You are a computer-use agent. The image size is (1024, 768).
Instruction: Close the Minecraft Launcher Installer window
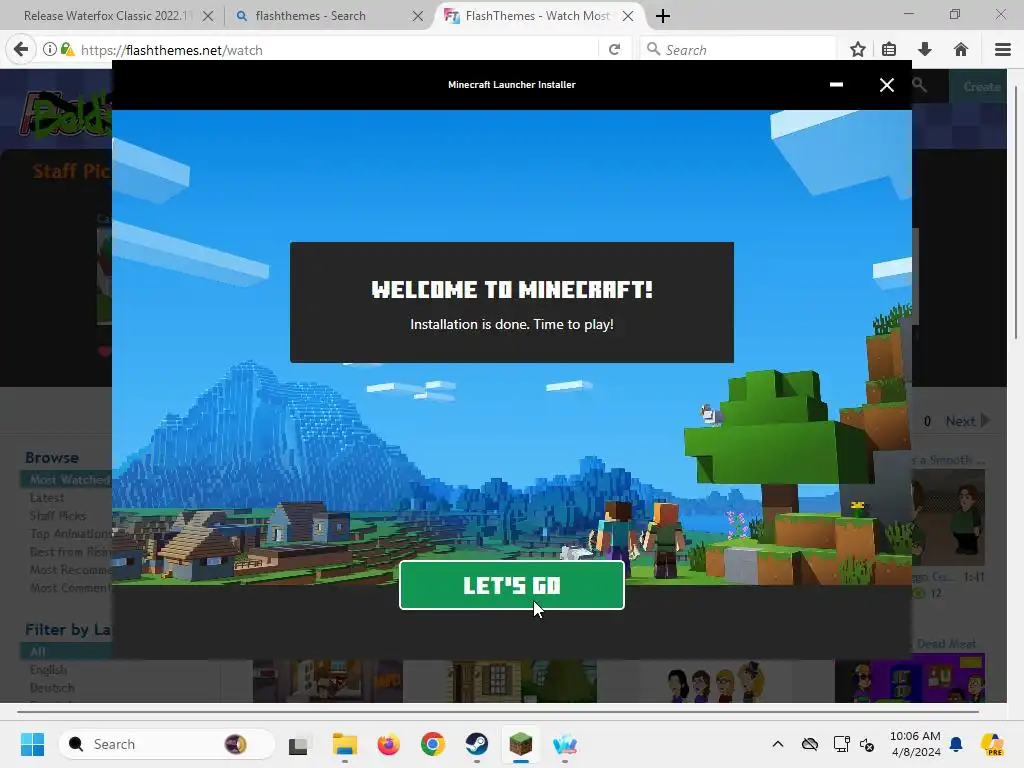(886, 85)
